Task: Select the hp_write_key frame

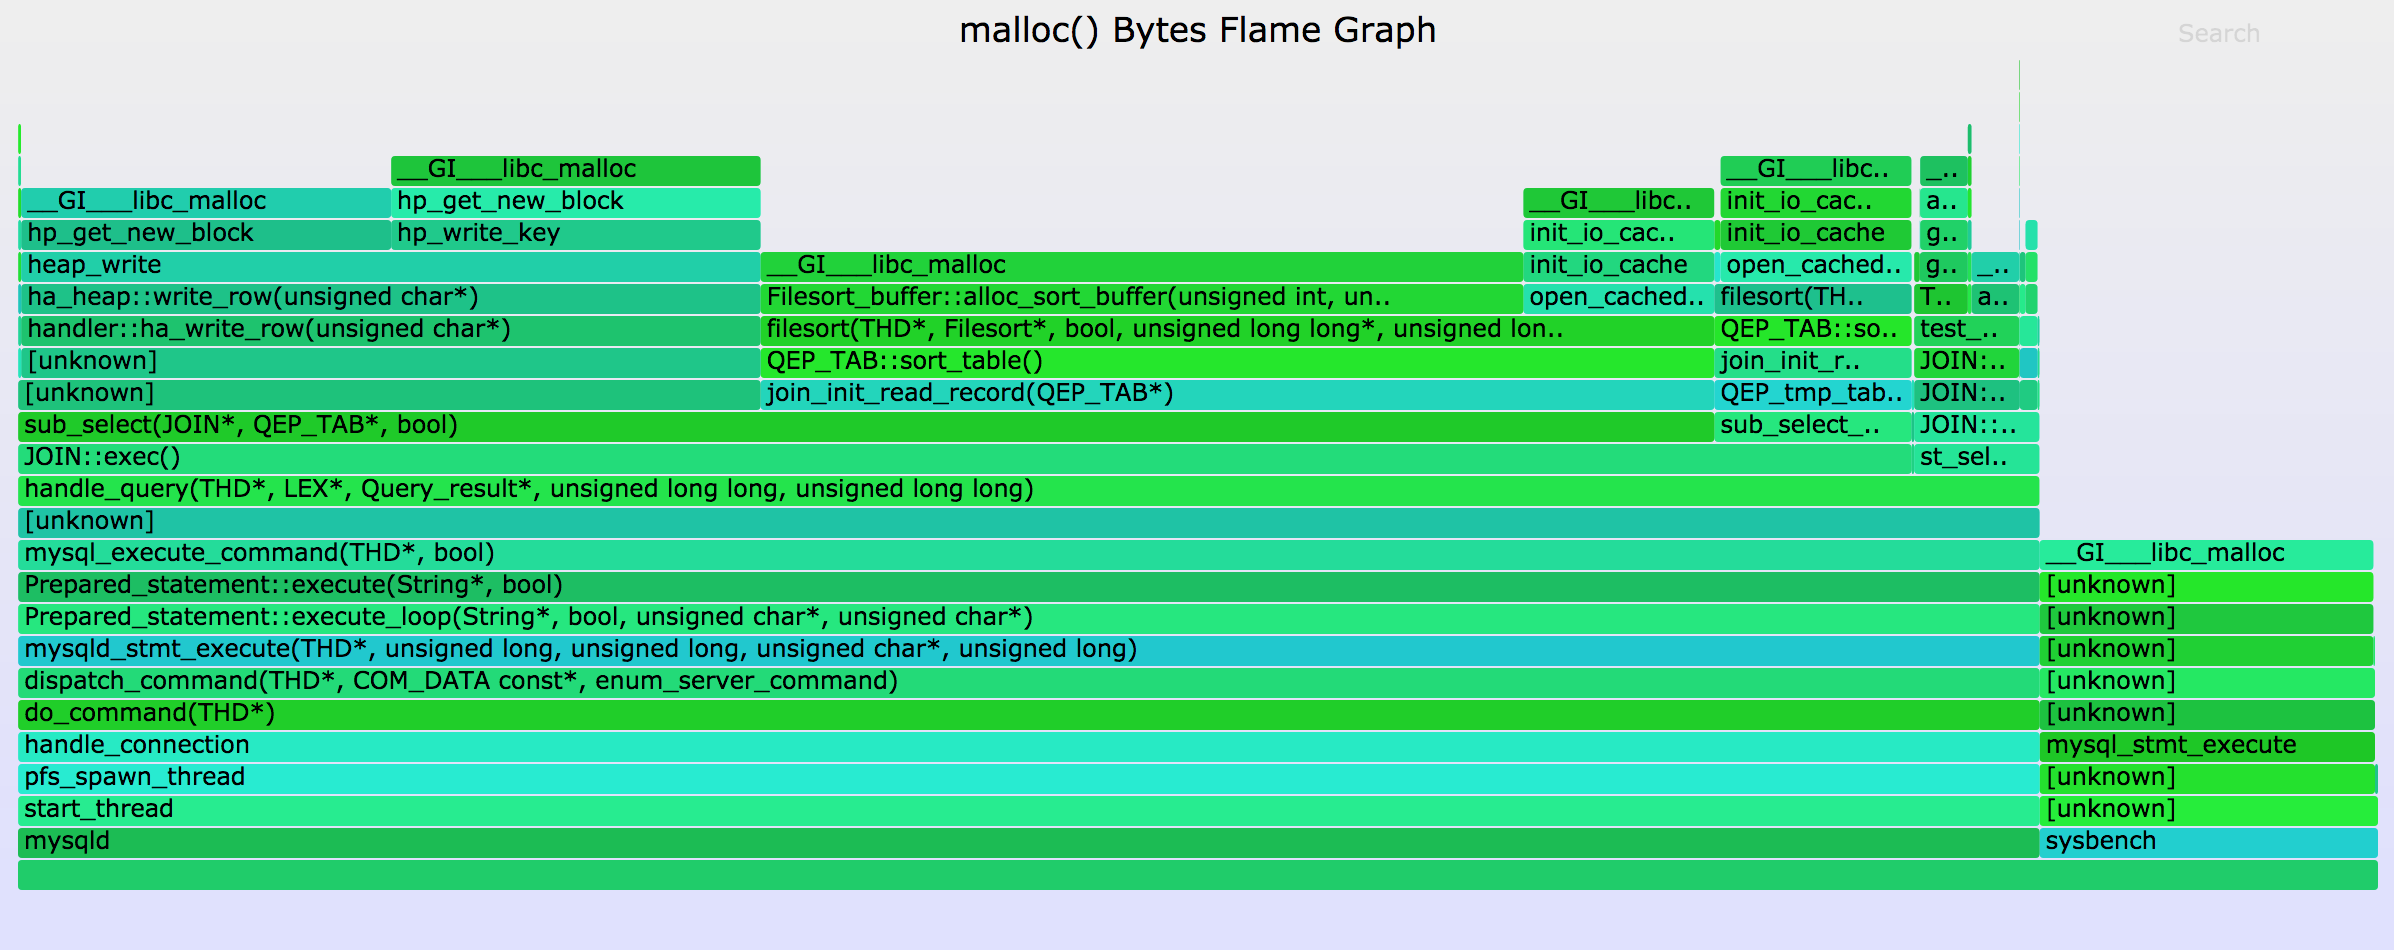Action: [x=576, y=234]
